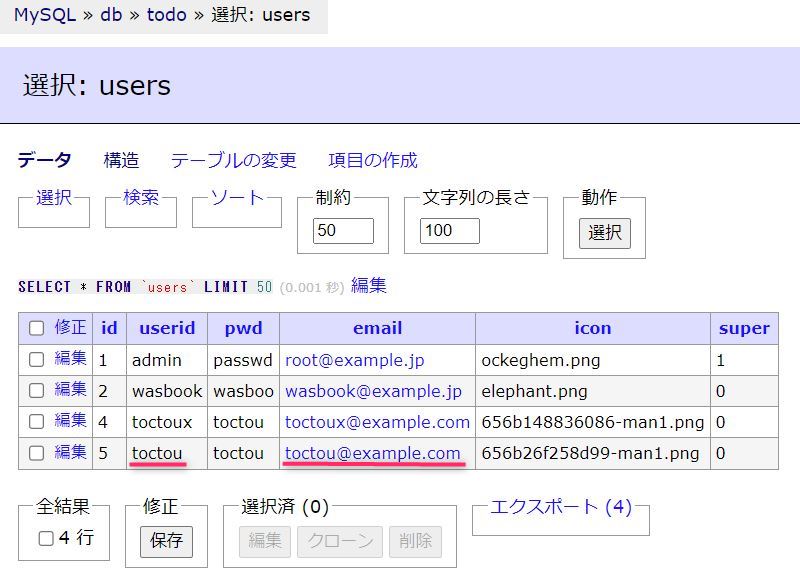Open root@example.jp email link
Viewport: 800px width, 574px height.
355,360
